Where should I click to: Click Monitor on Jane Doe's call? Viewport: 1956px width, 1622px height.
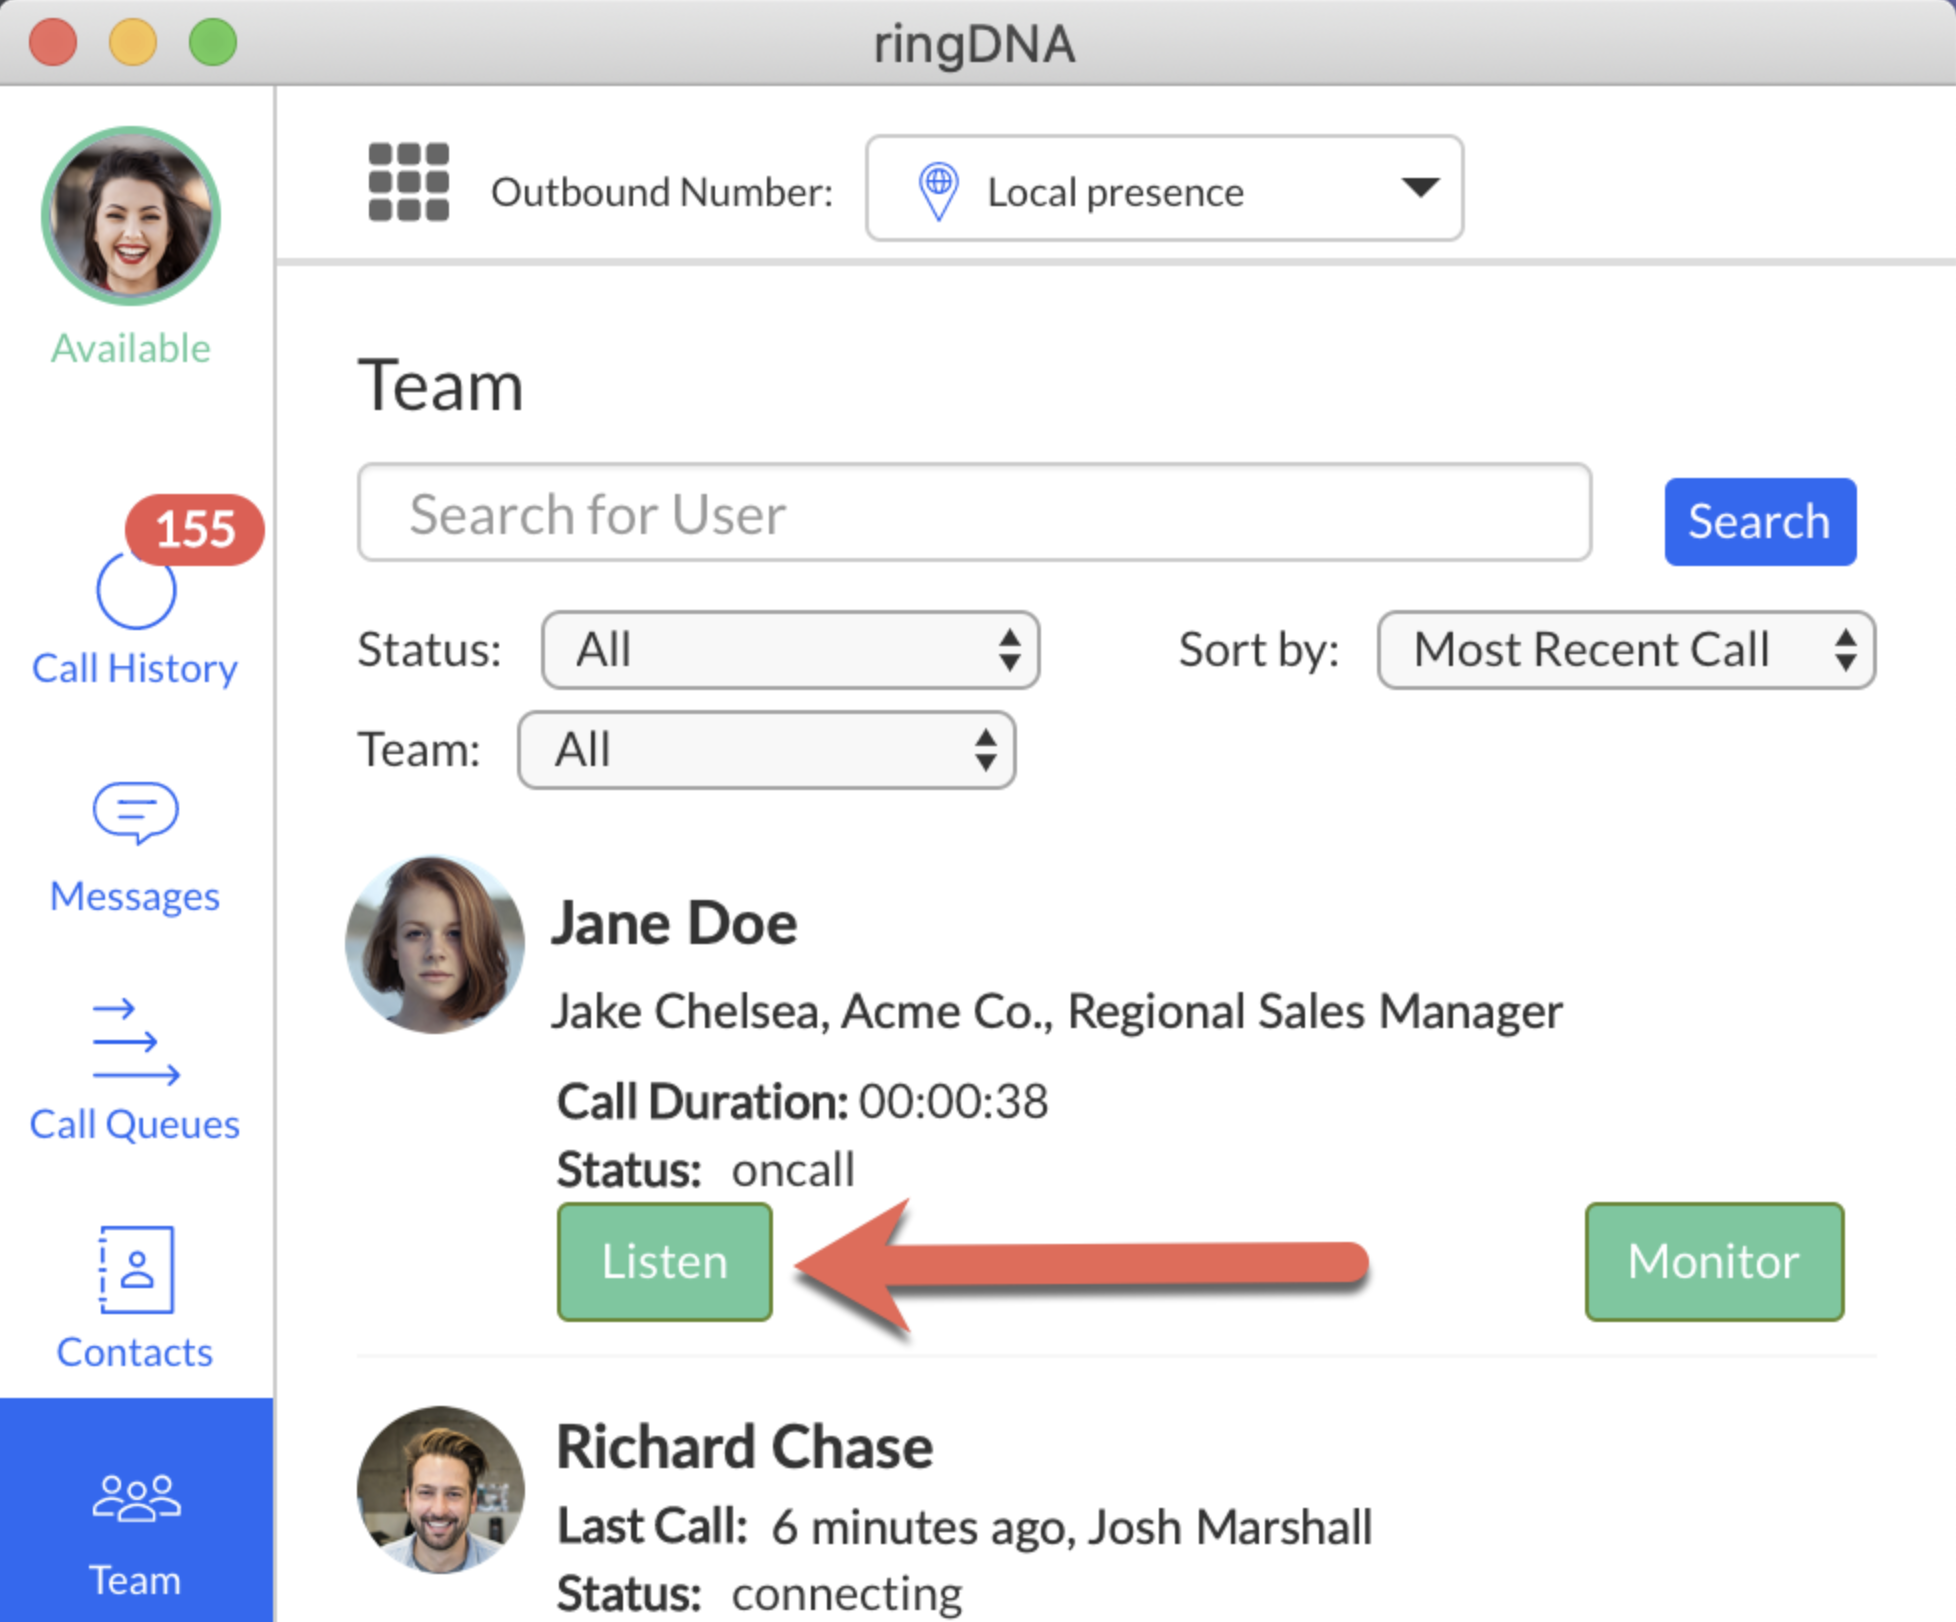coord(1714,1262)
